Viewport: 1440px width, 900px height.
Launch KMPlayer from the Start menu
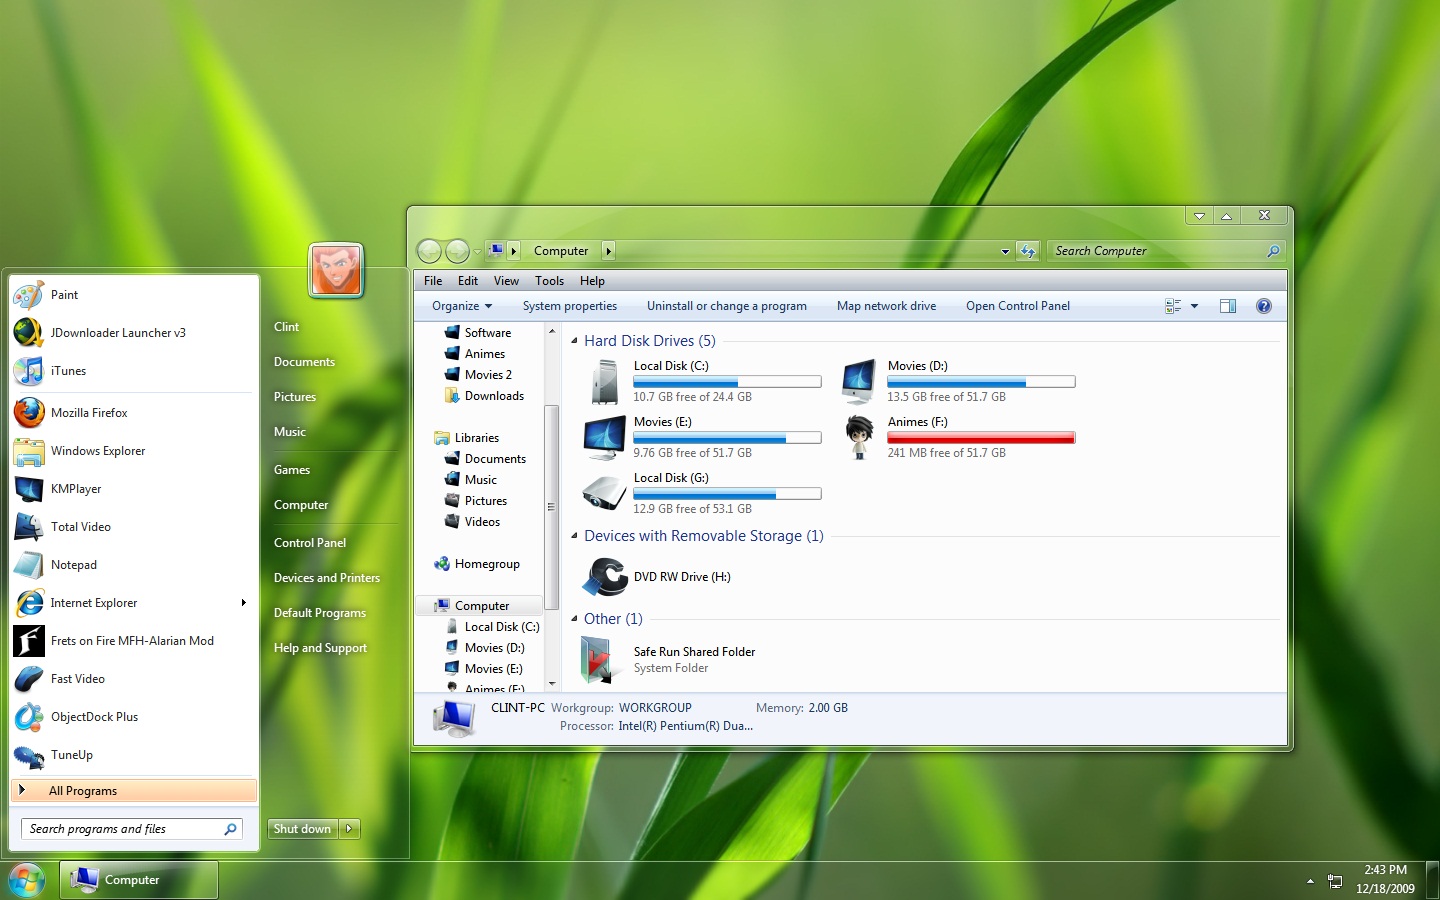pos(78,489)
